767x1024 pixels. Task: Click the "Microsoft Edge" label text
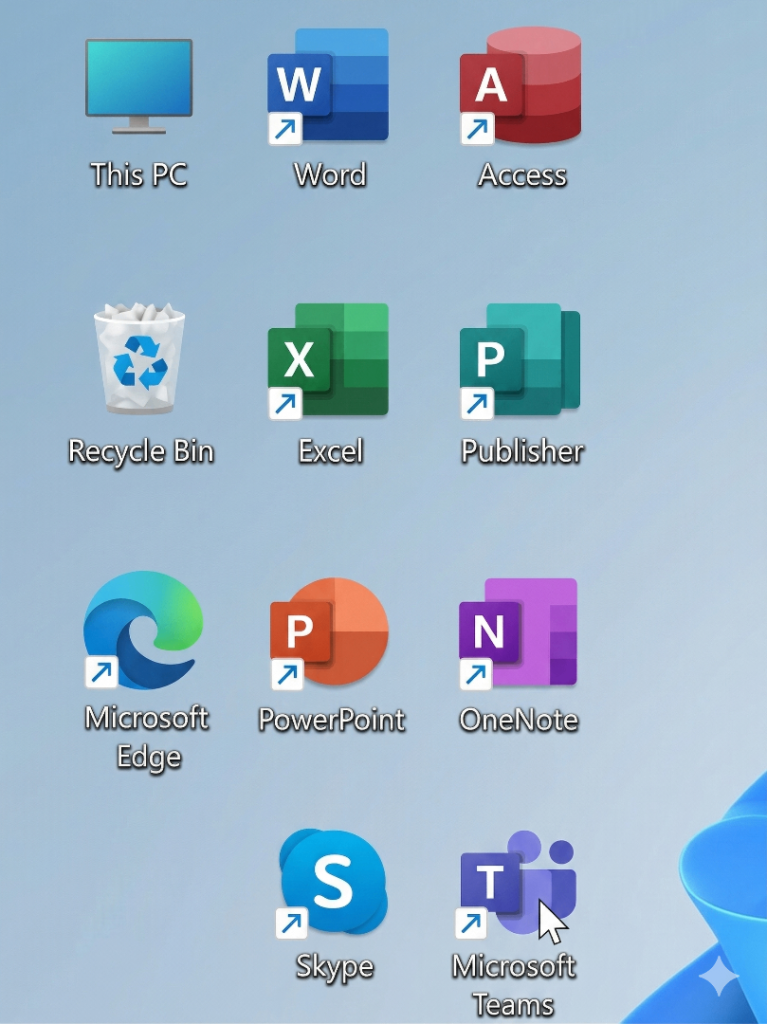pyautogui.click(x=147, y=738)
